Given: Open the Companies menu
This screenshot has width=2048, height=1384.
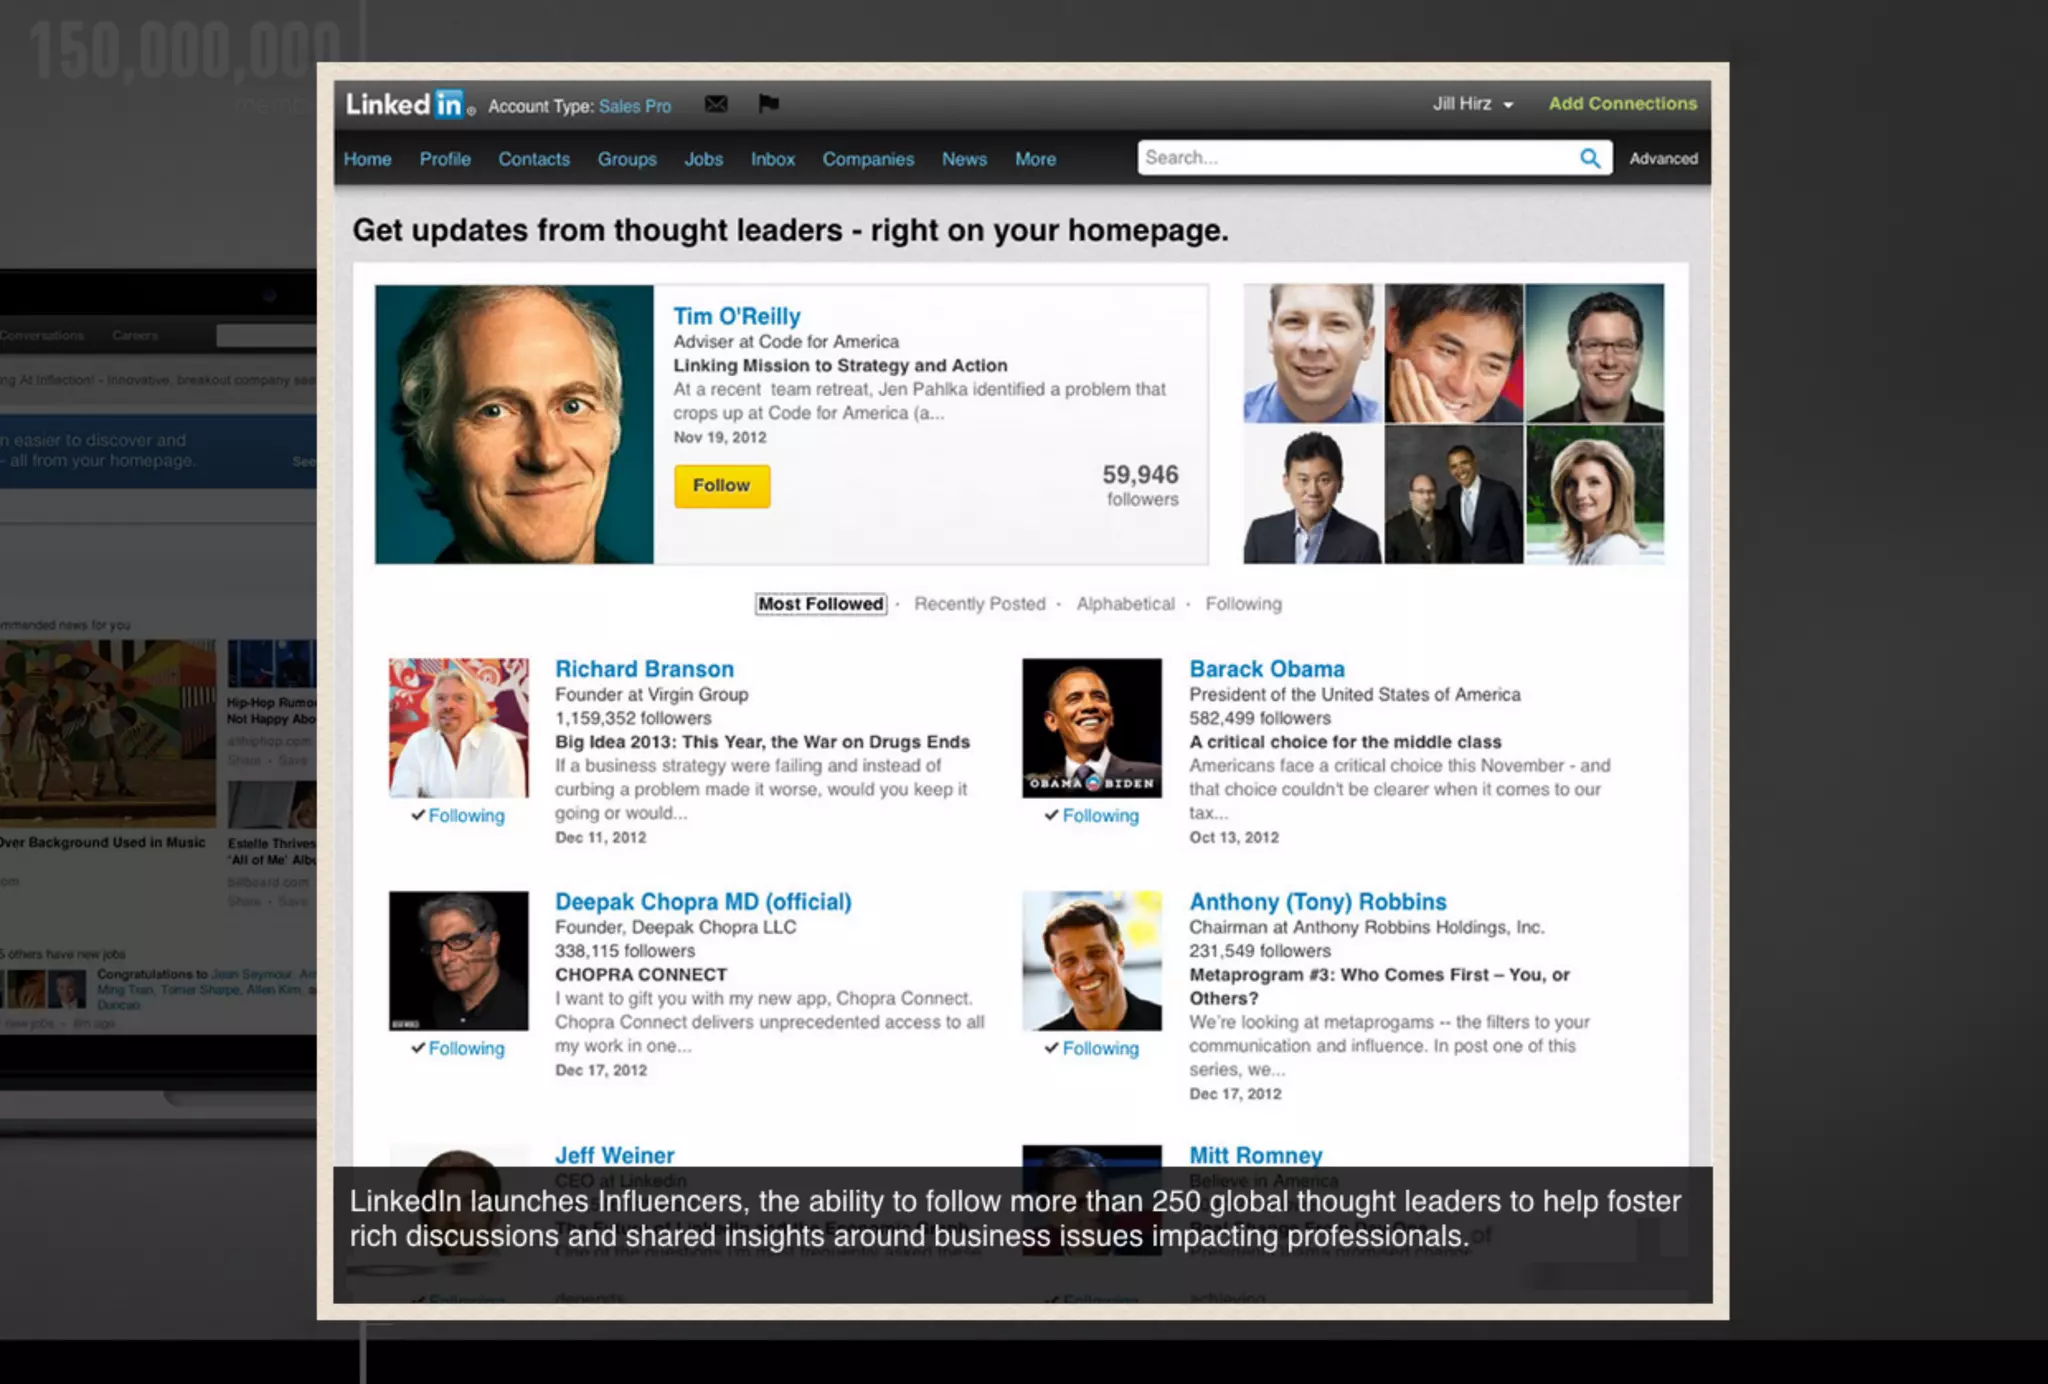Looking at the screenshot, I should pyautogui.click(x=868, y=159).
